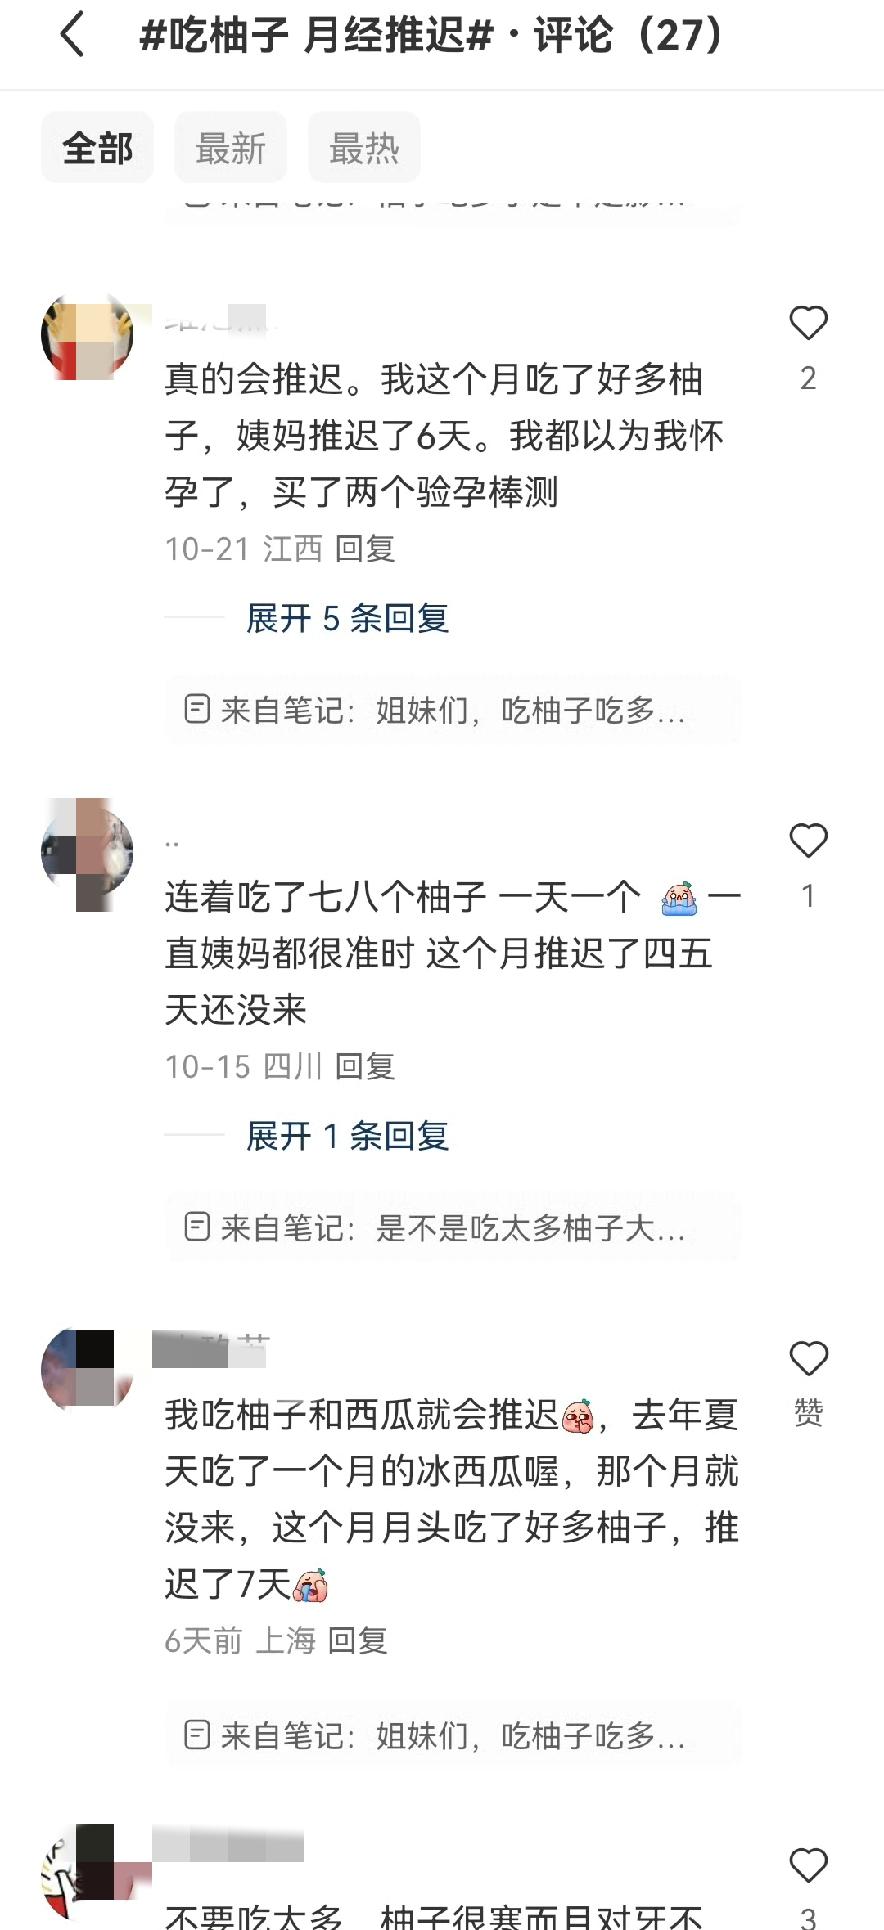Go back using the top-left arrow

coord(72,36)
